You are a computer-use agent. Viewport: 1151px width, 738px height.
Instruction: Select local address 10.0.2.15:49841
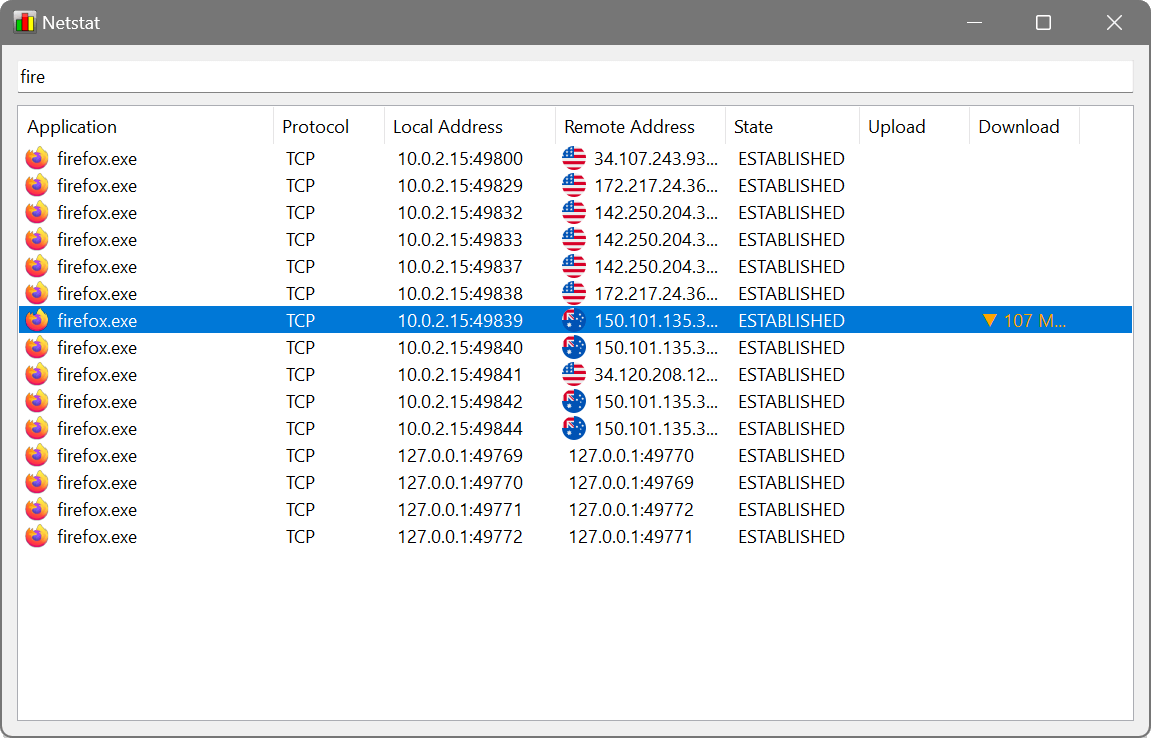[460, 375]
